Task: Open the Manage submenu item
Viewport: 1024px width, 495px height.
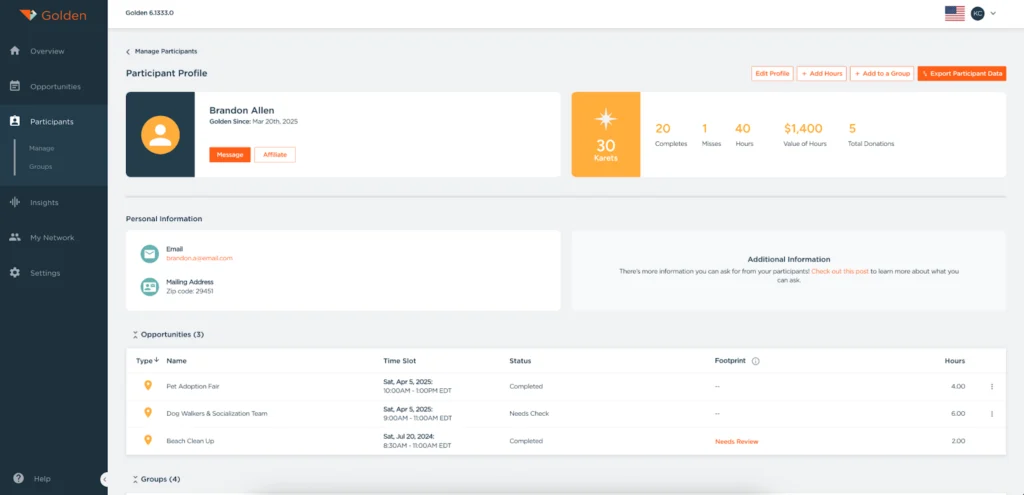Action: point(42,148)
